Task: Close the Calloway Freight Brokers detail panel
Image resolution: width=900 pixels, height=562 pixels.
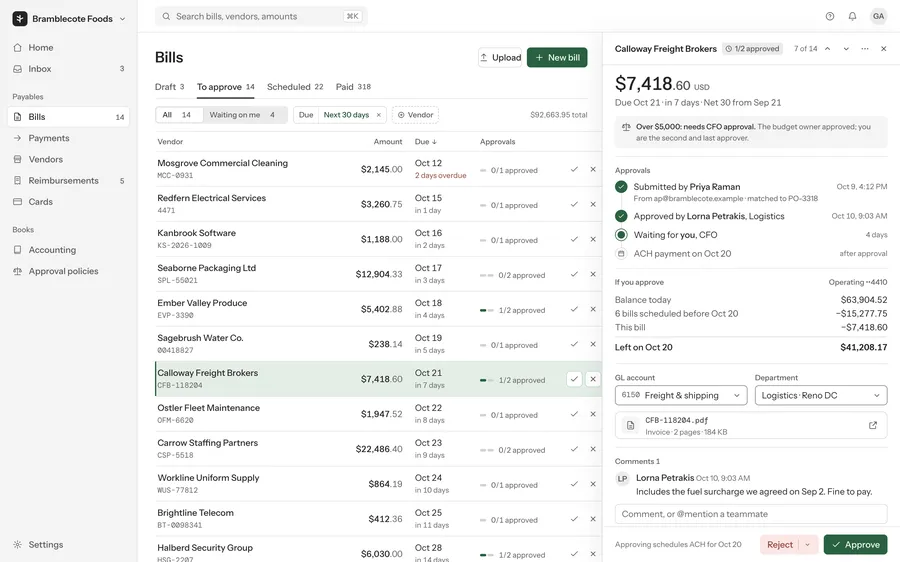Action: tap(884, 49)
